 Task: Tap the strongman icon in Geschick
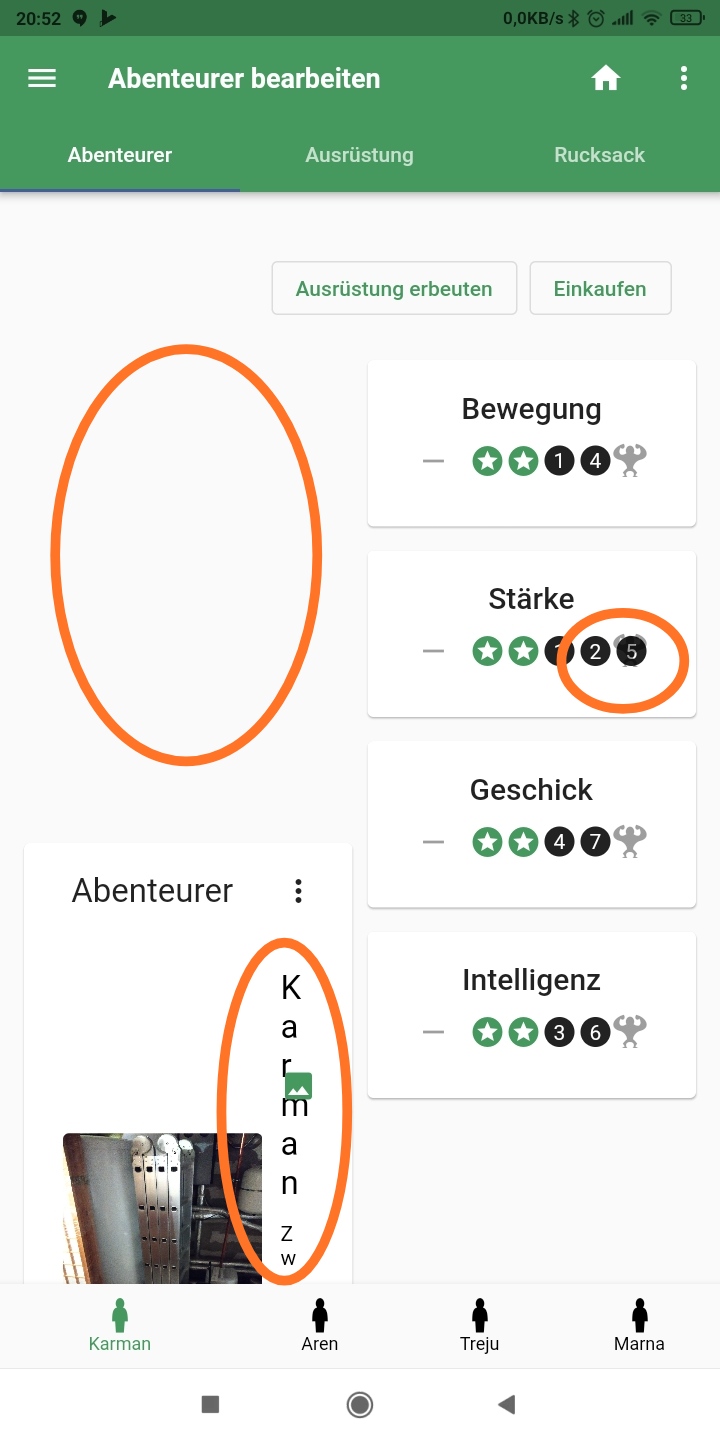pos(630,842)
